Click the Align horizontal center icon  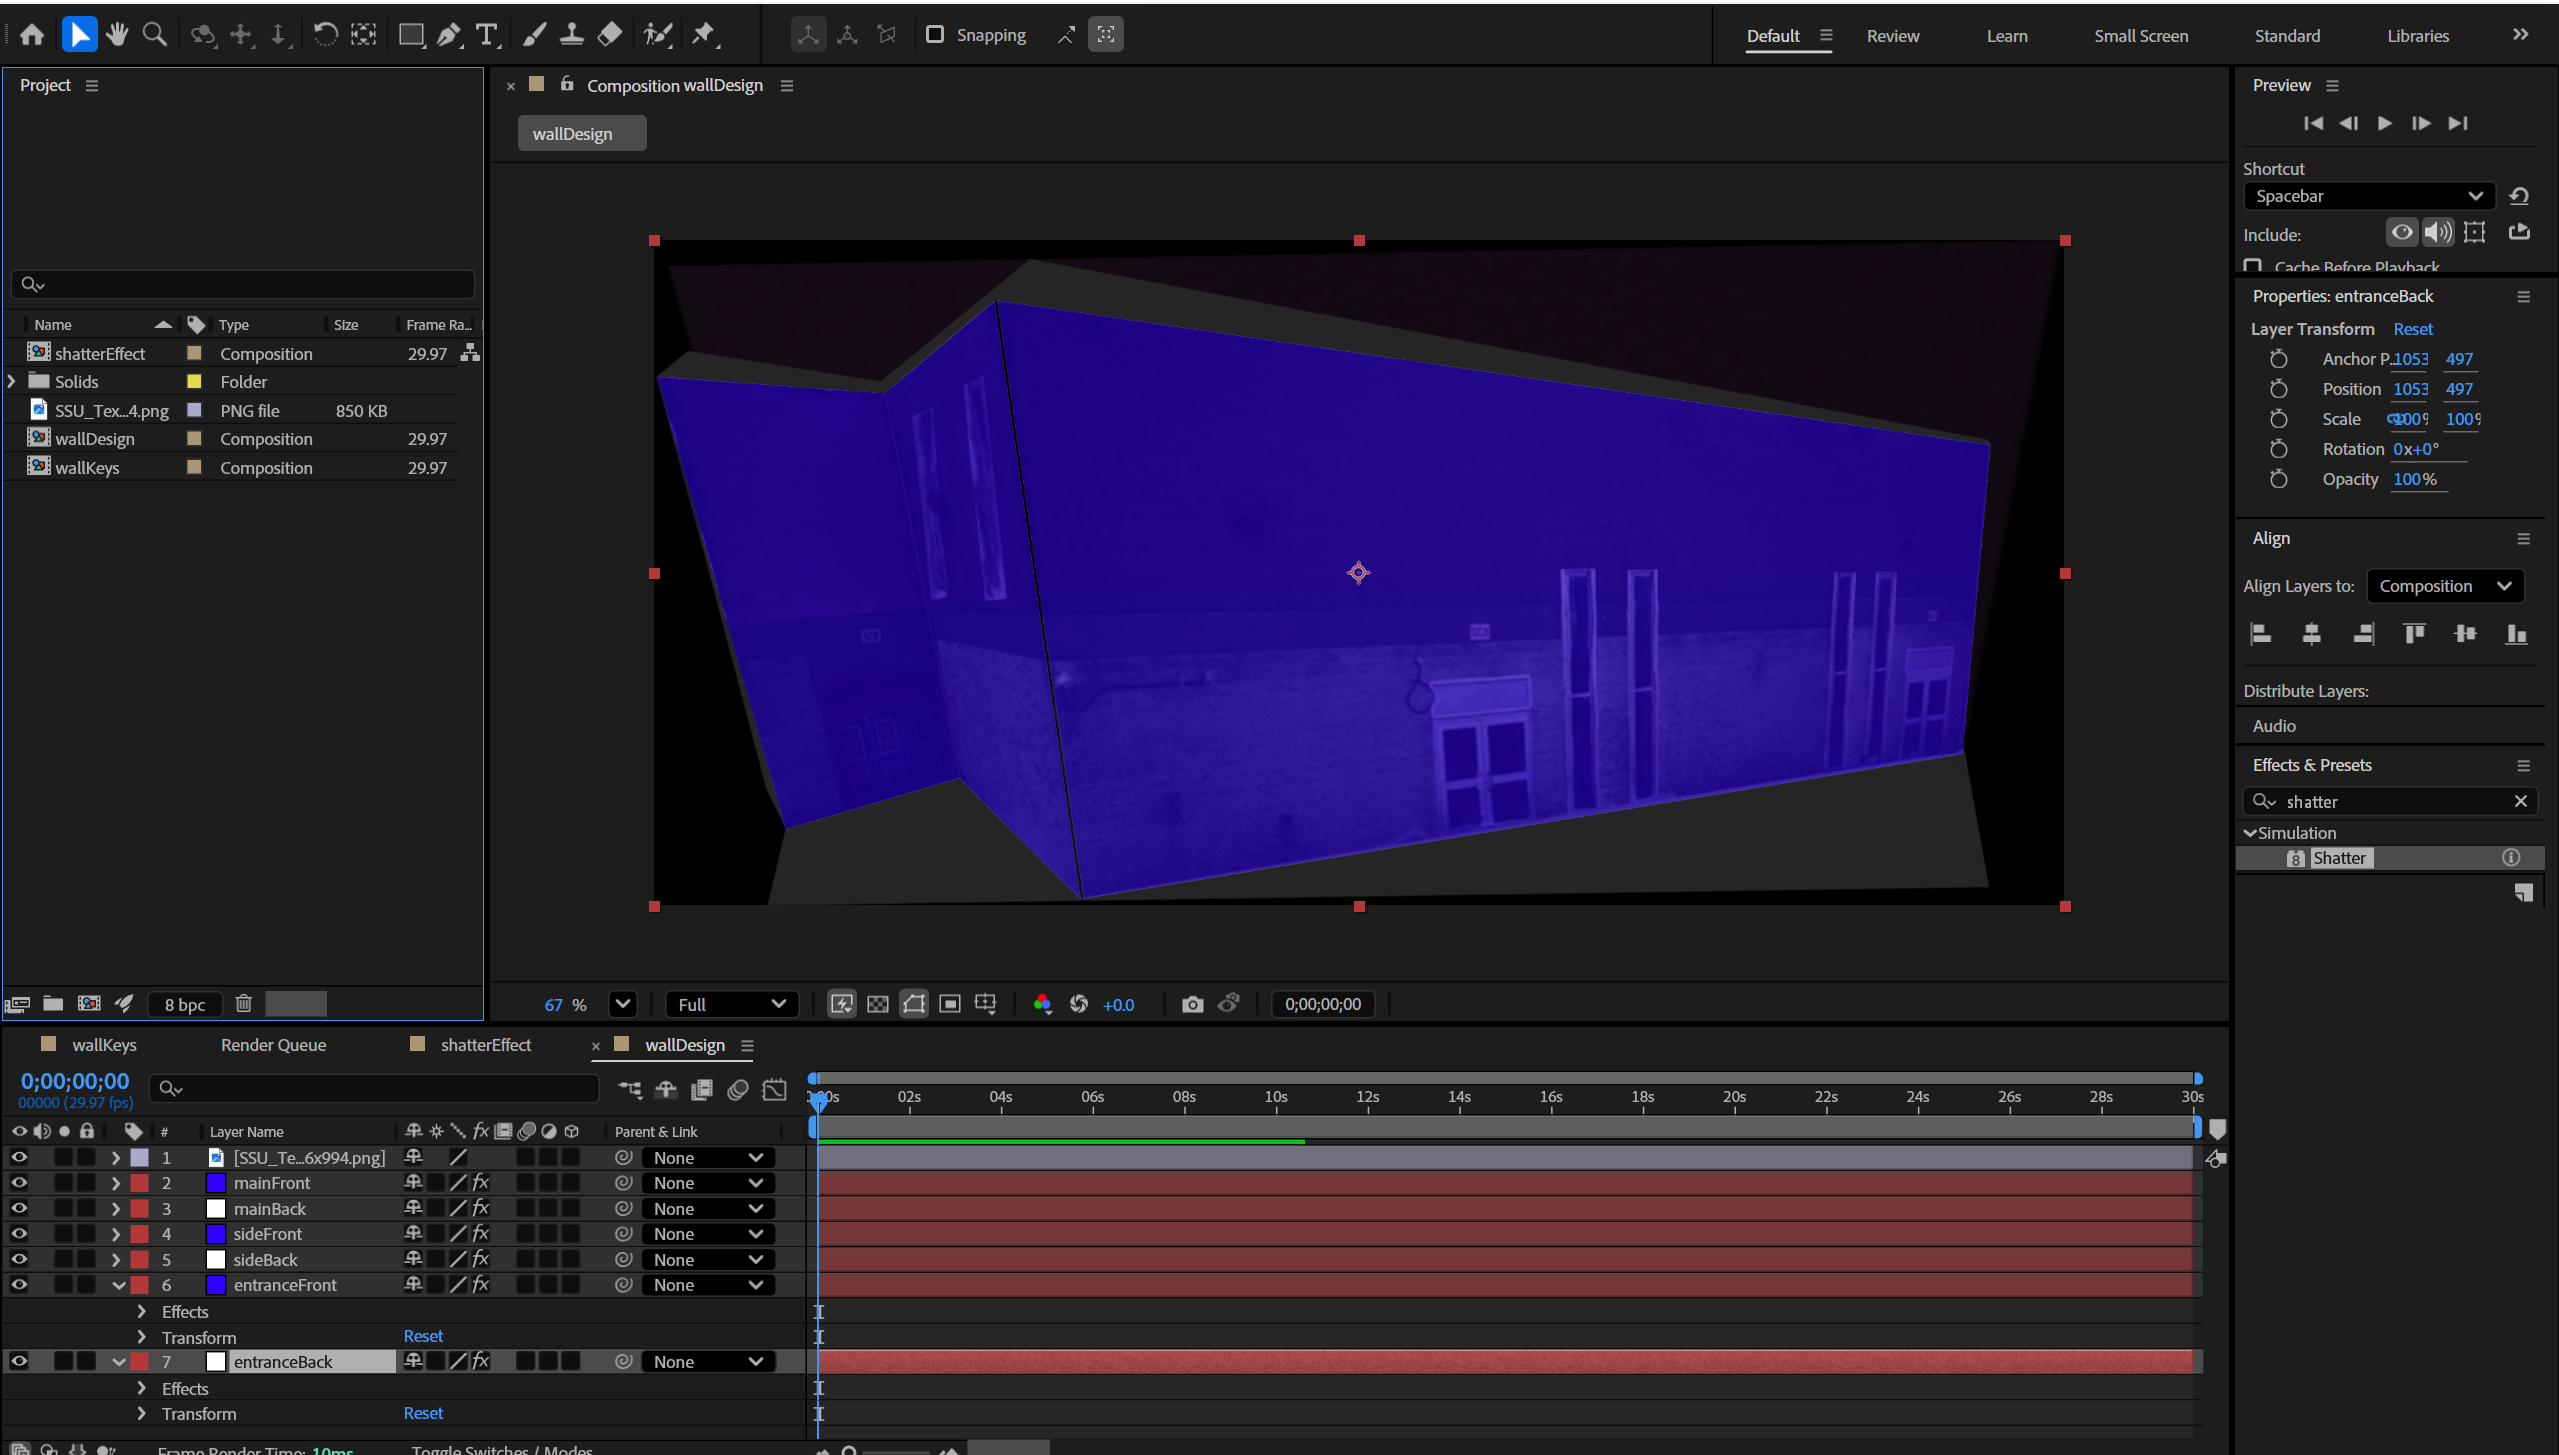(2311, 633)
